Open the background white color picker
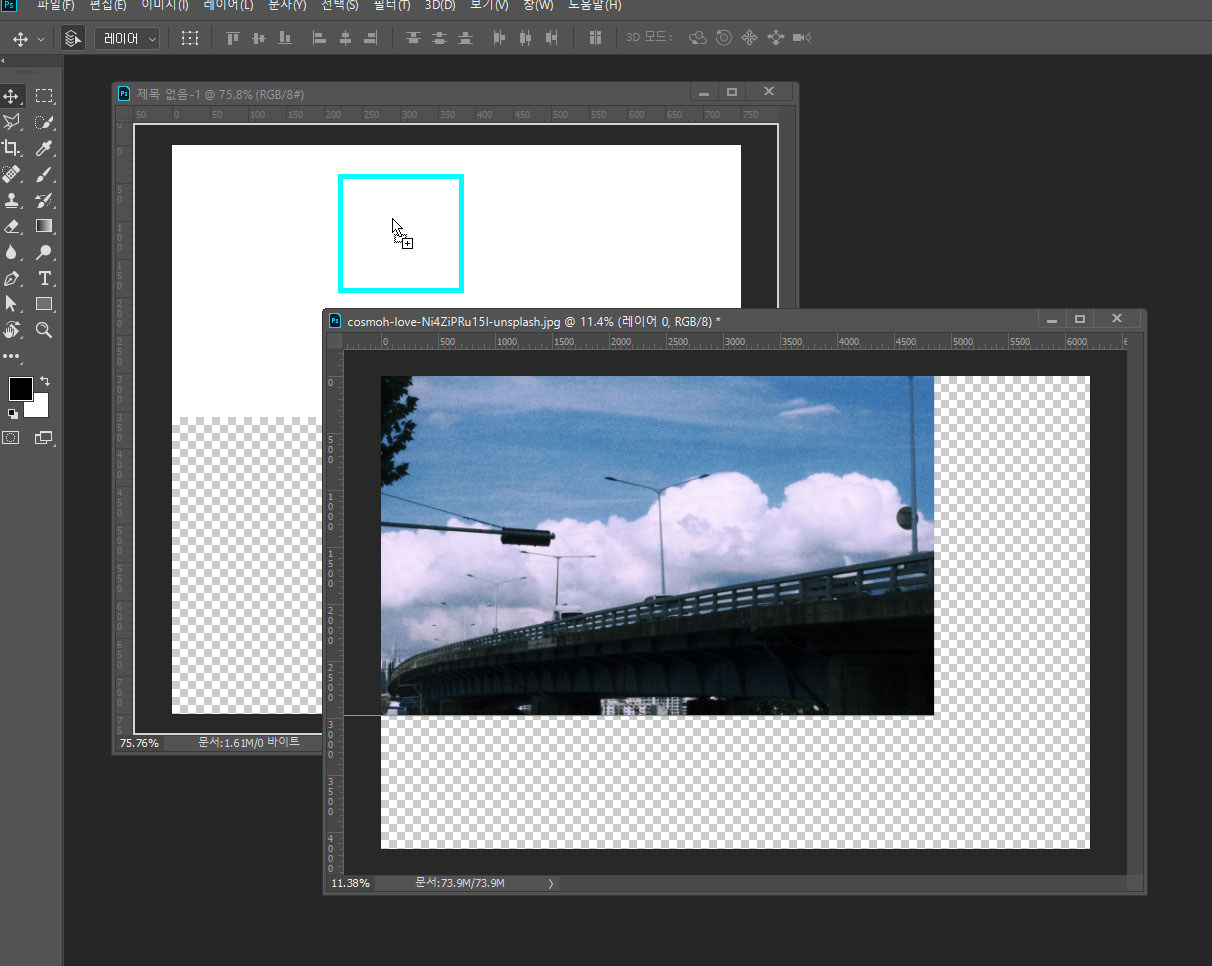Screen dimensions: 1212x966 [x=39, y=408]
